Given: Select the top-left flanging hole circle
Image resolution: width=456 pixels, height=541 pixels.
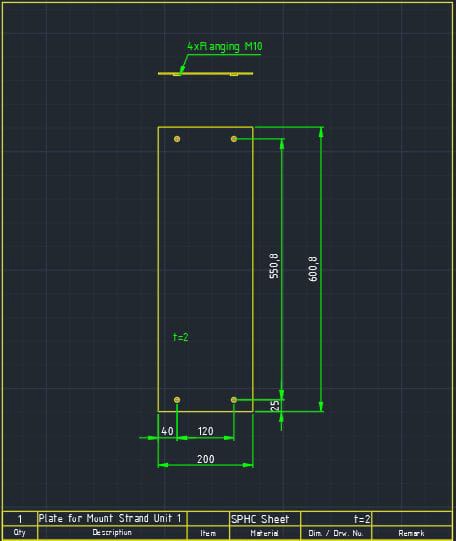Looking at the screenshot, I should click(177, 139).
